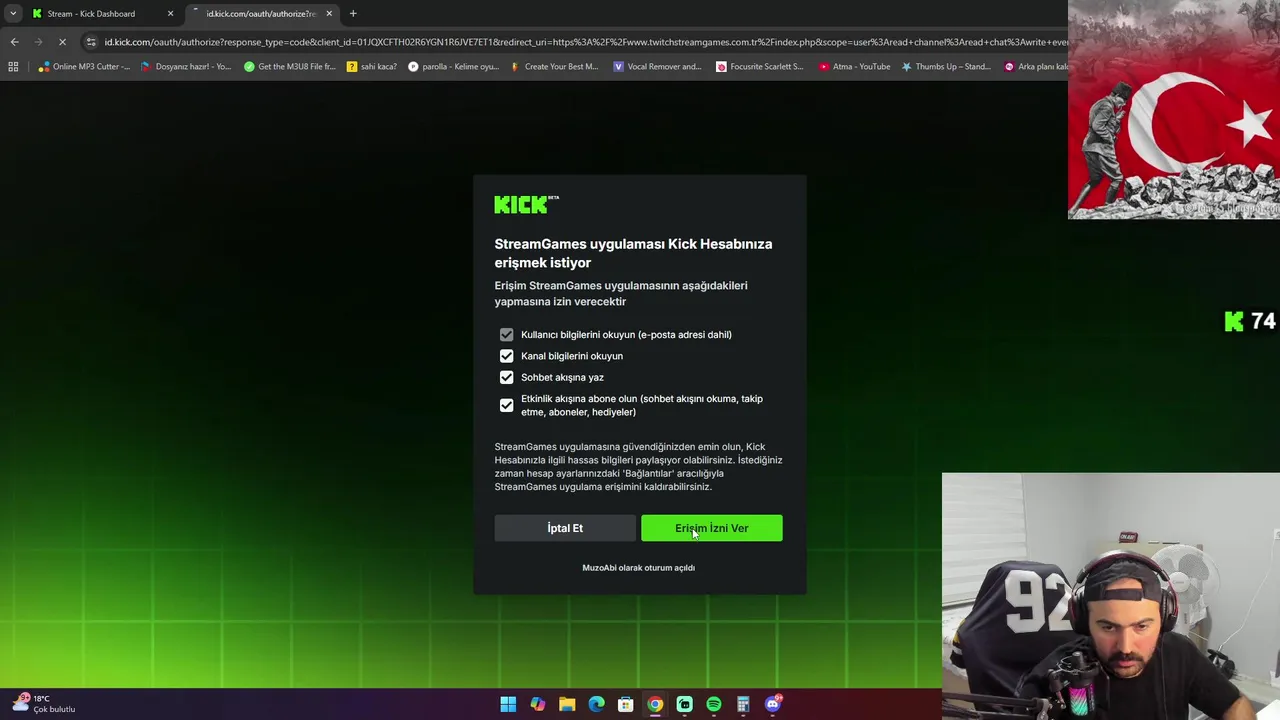The image size is (1280, 720).
Task: Close the Stream - Kick Dashboard tab
Action: point(170,14)
